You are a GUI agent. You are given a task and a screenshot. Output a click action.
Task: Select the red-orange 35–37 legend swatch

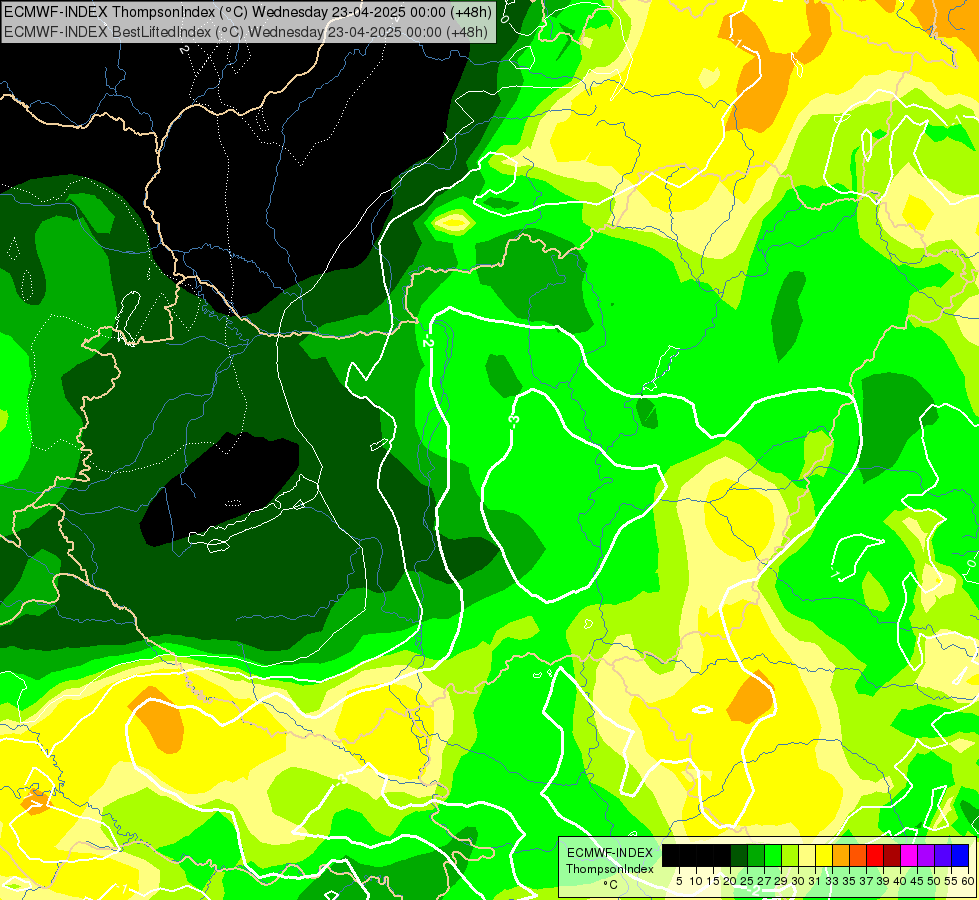pyautogui.click(x=858, y=856)
